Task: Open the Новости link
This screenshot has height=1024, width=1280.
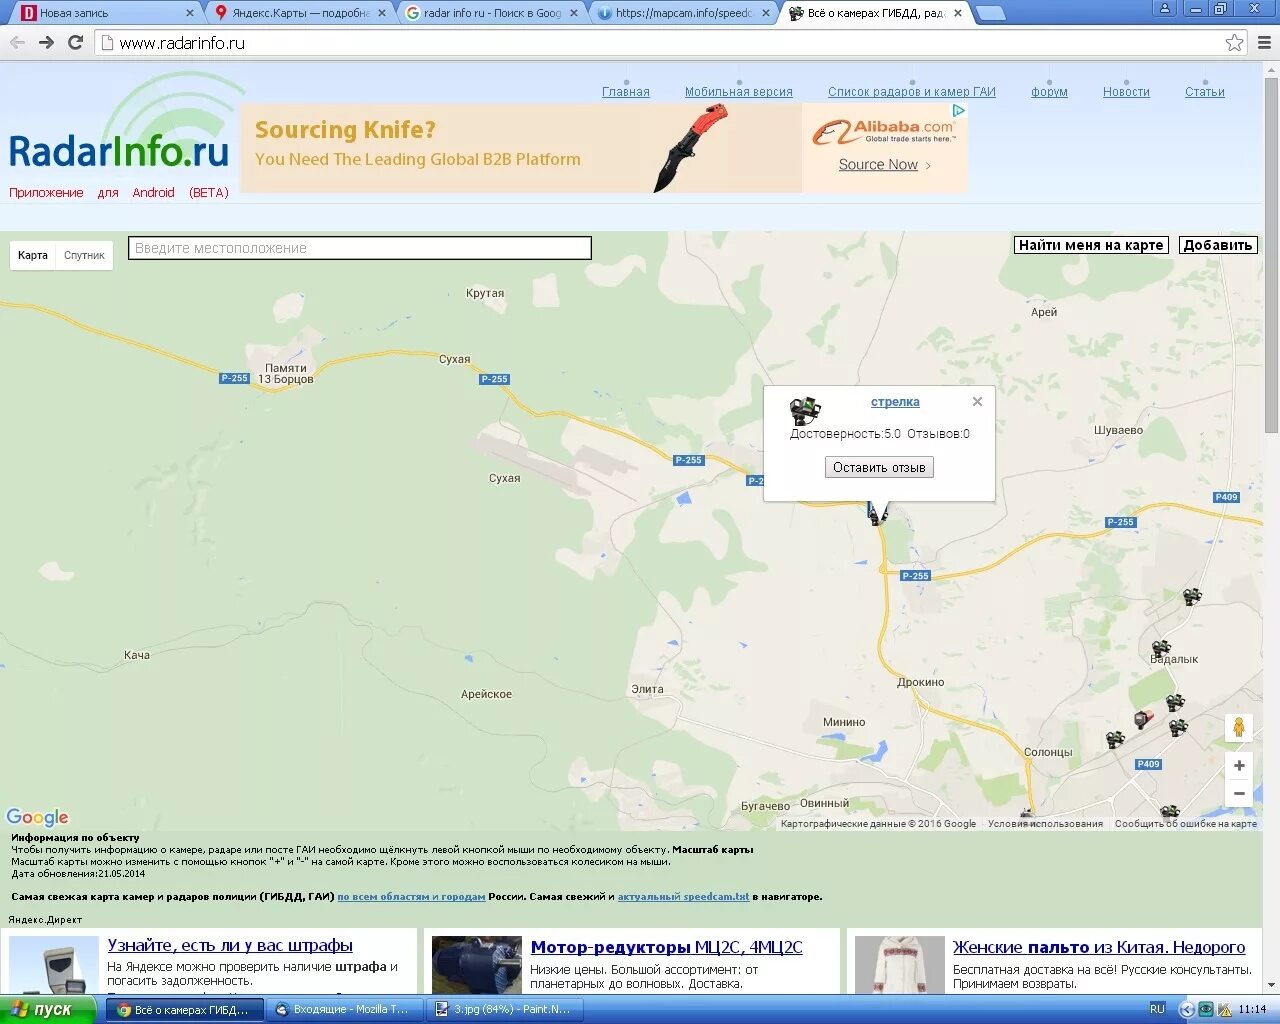Action: (x=1126, y=92)
